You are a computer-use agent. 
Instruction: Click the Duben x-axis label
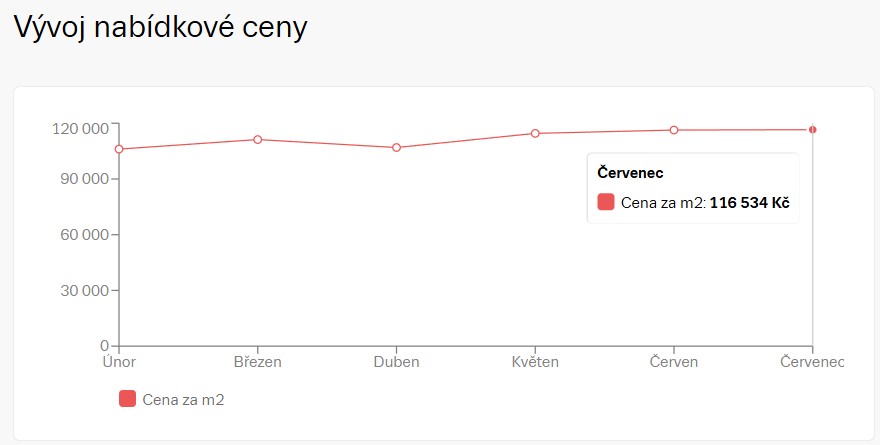click(396, 362)
